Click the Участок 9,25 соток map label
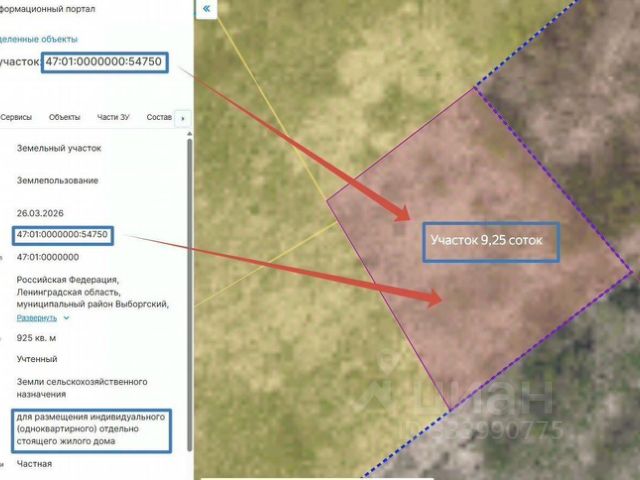Image resolution: width=640 pixels, height=480 pixels. point(487,240)
